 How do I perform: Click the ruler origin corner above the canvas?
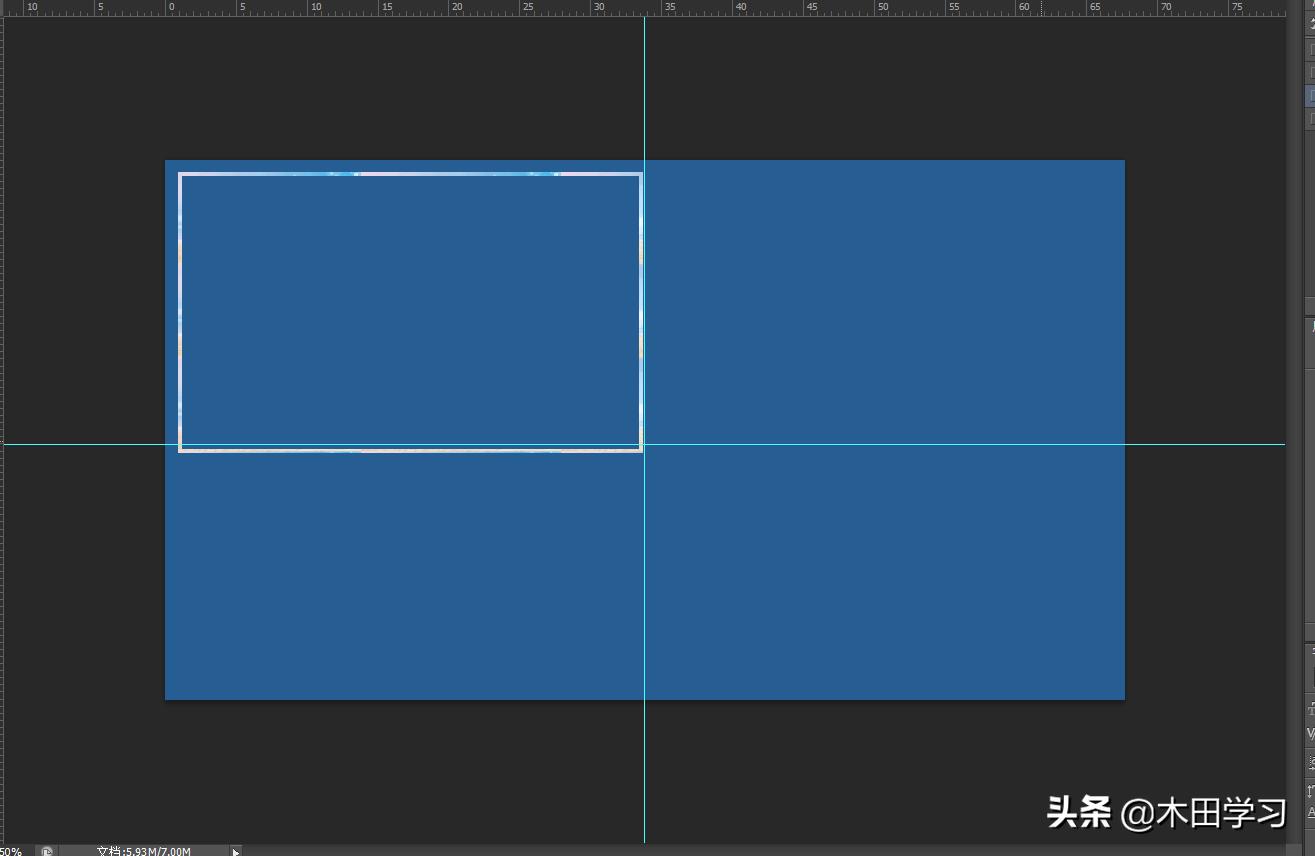(x=4, y=7)
